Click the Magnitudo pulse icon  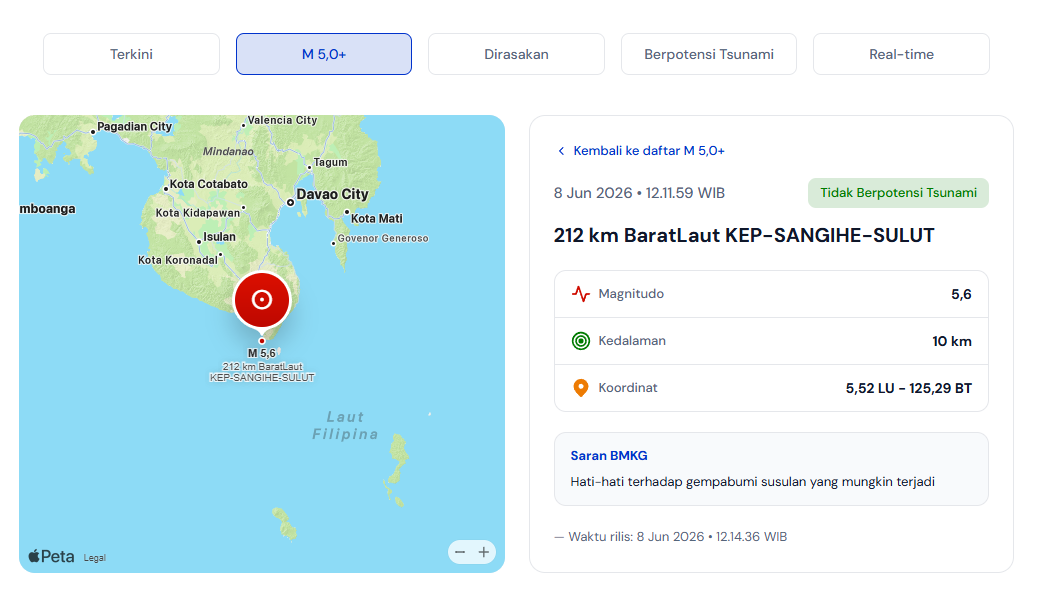[580, 294]
